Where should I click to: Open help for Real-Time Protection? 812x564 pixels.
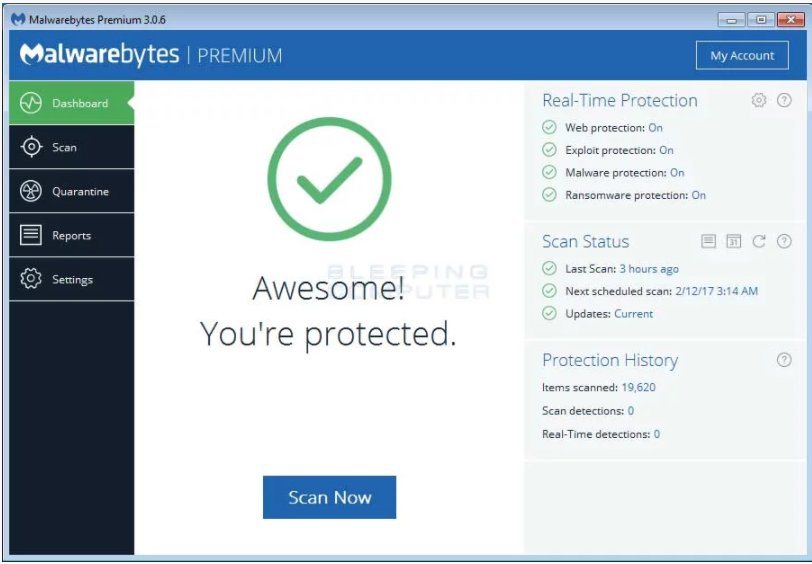pyautogui.click(x=784, y=100)
